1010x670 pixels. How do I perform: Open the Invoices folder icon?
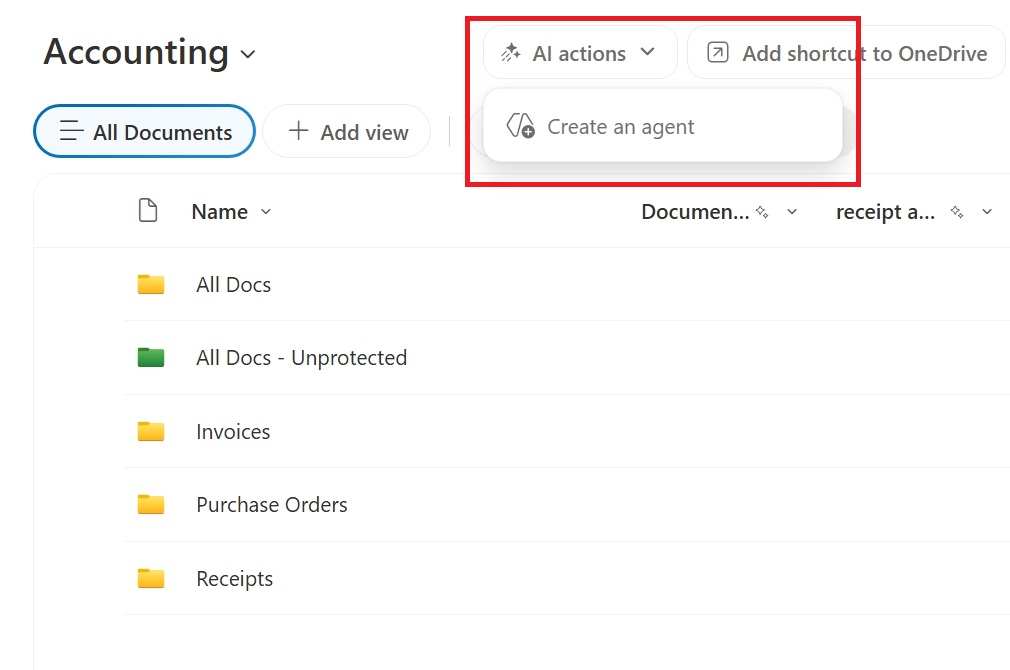click(x=150, y=431)
